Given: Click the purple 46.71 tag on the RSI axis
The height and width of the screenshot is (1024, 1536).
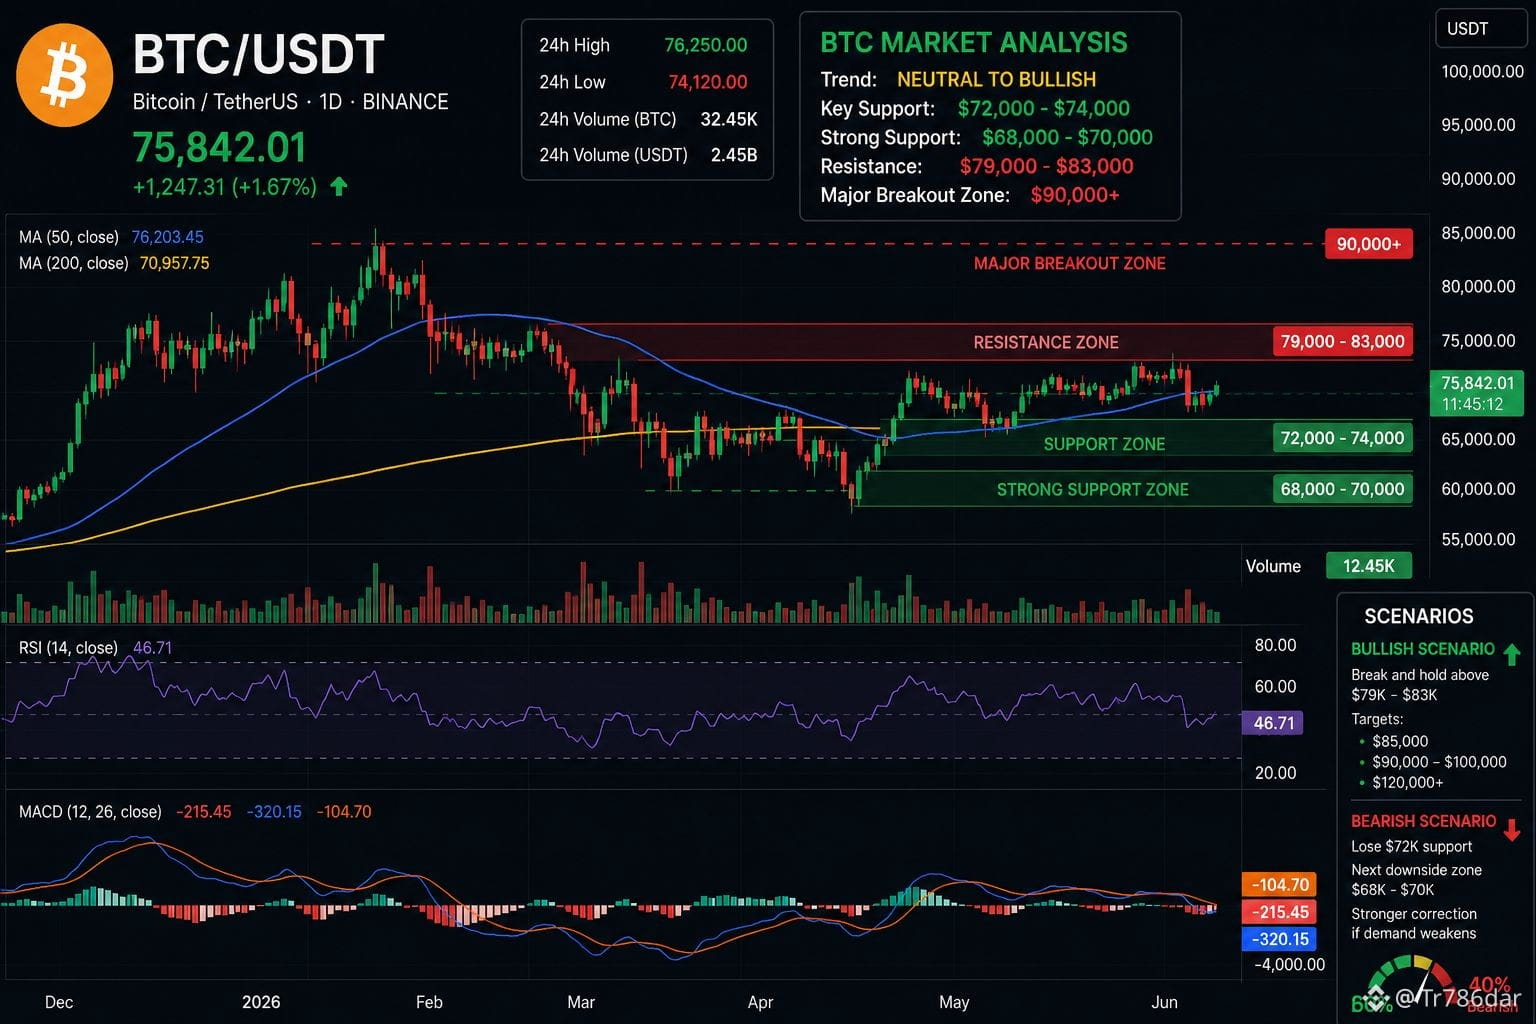Looking at the screenshot, I should (1273, 723).
